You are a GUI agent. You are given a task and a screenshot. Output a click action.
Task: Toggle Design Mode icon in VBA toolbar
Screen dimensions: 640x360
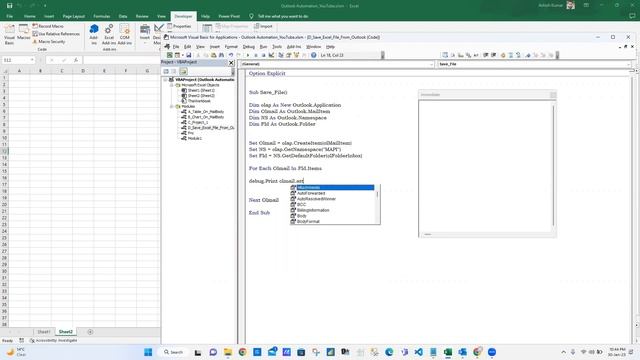(271, 55)
